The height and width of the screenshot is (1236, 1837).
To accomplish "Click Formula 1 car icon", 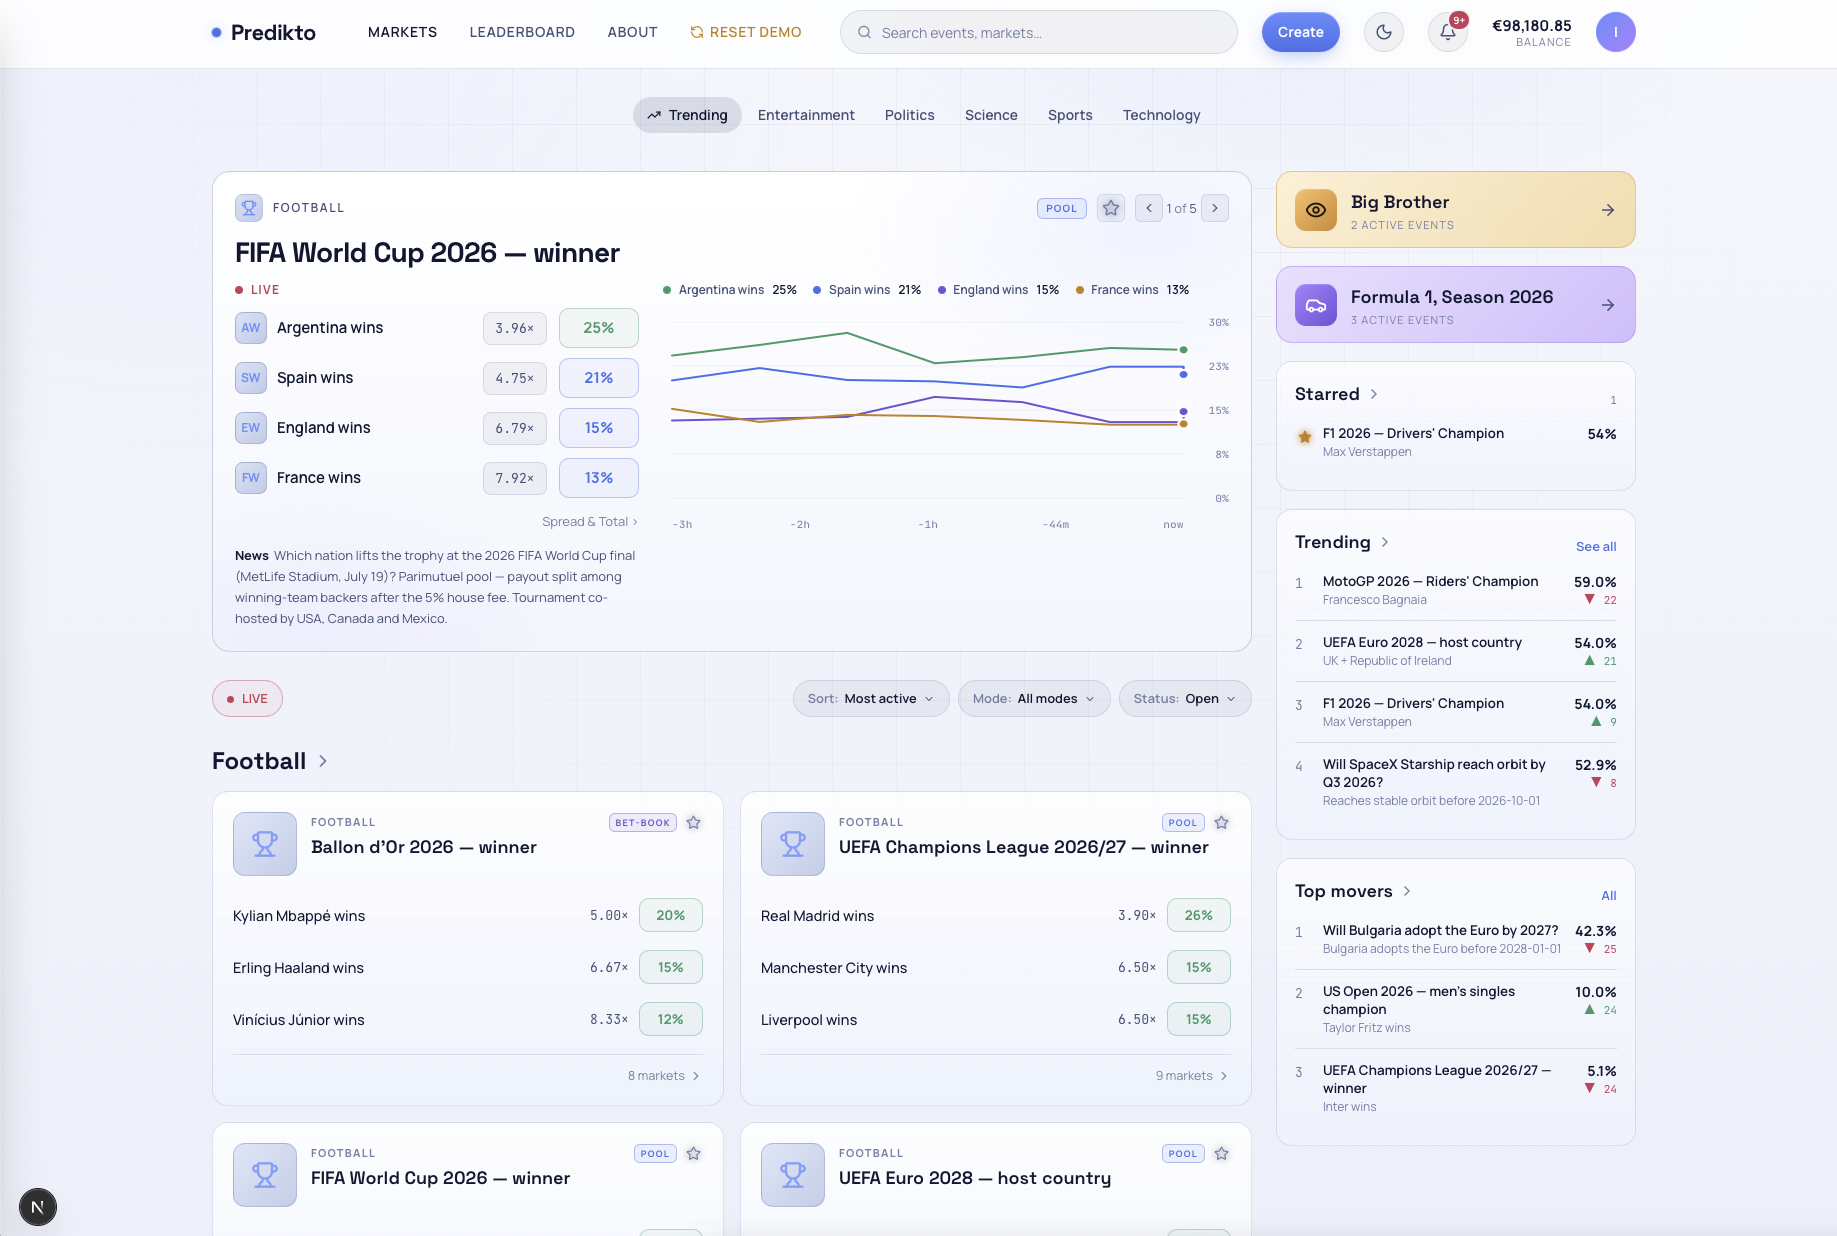I will pyautogui.click(x=1316, y=305).
